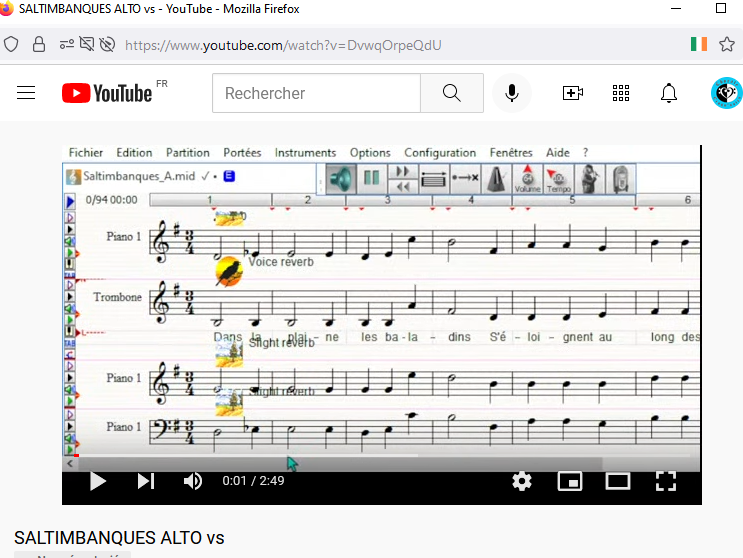This screenshot has width=743, height=558.
Task: Start voice search with microphone
Action: pyautogui.click(x=512, y=93)
